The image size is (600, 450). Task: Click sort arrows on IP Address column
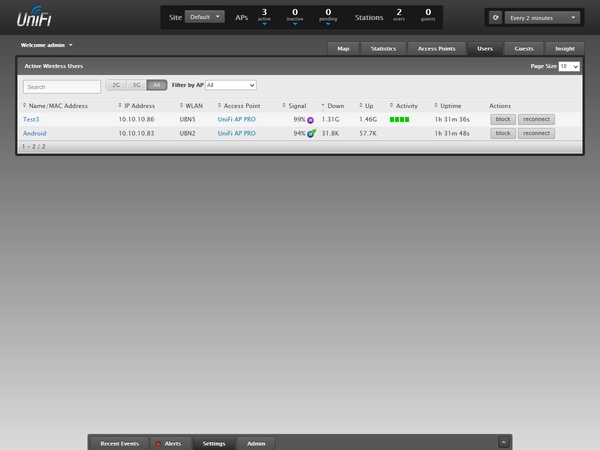[x=120, y=105]
